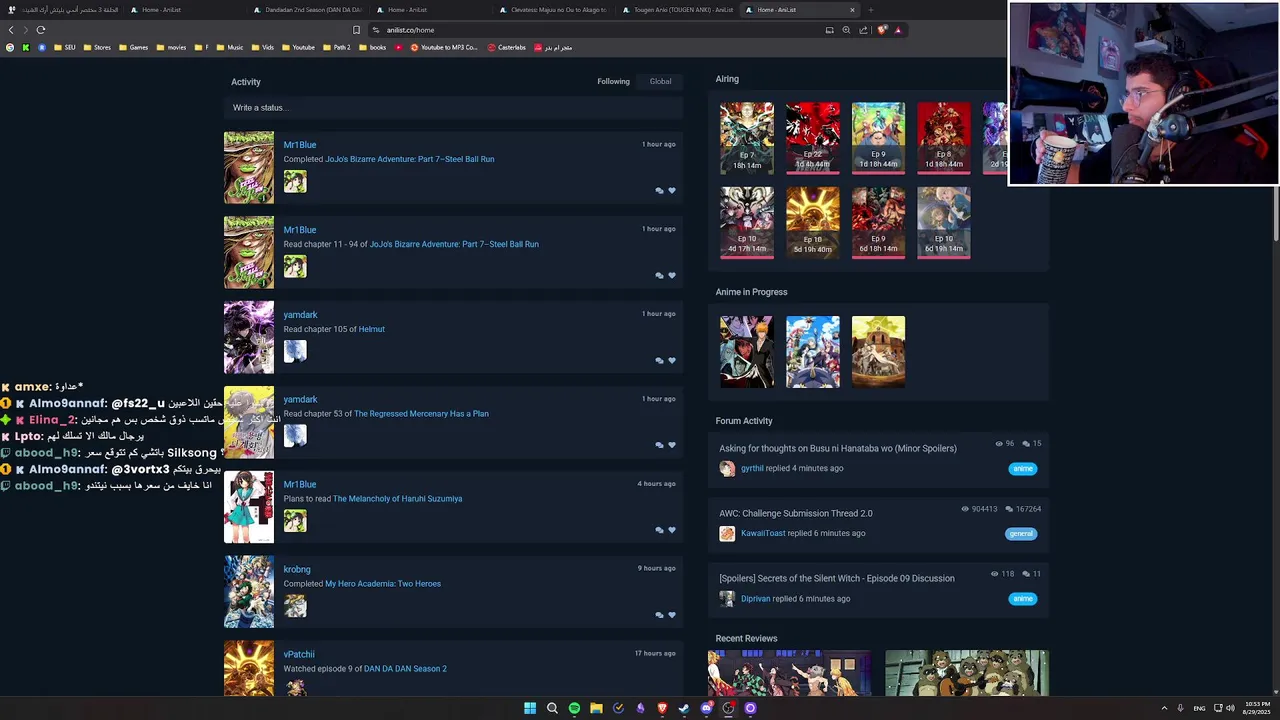1280x720 pixels.
Task: Open the books bookmarks folder
Action: 372,47
